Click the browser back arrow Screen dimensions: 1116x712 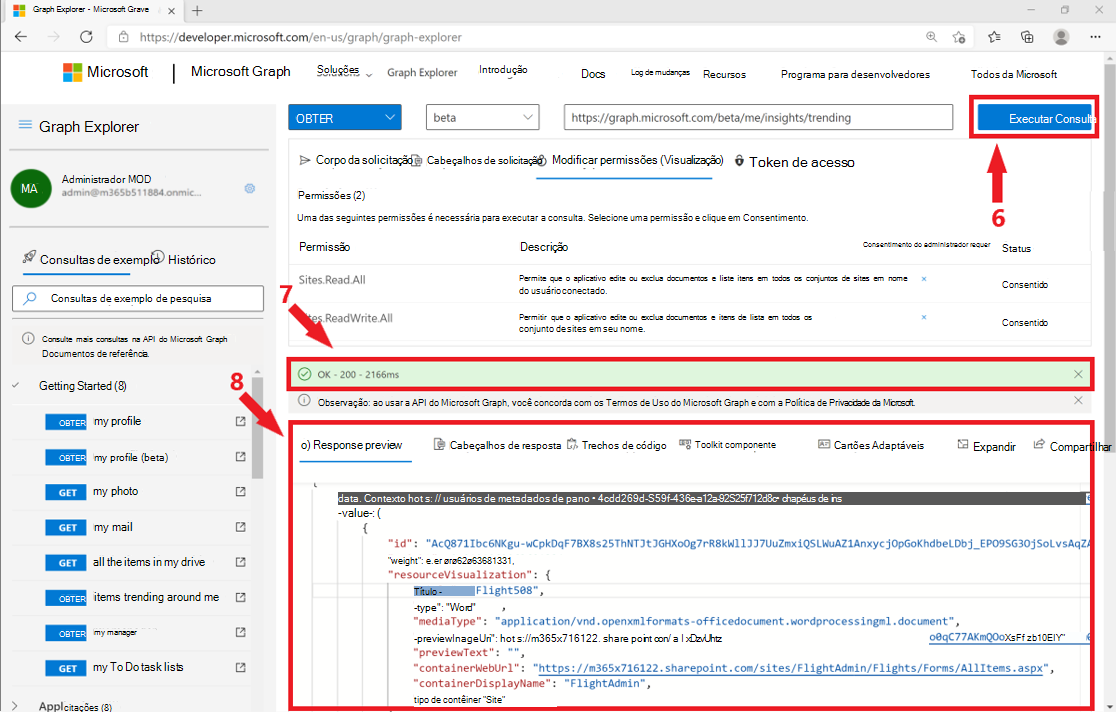click(x=21, y=36)
